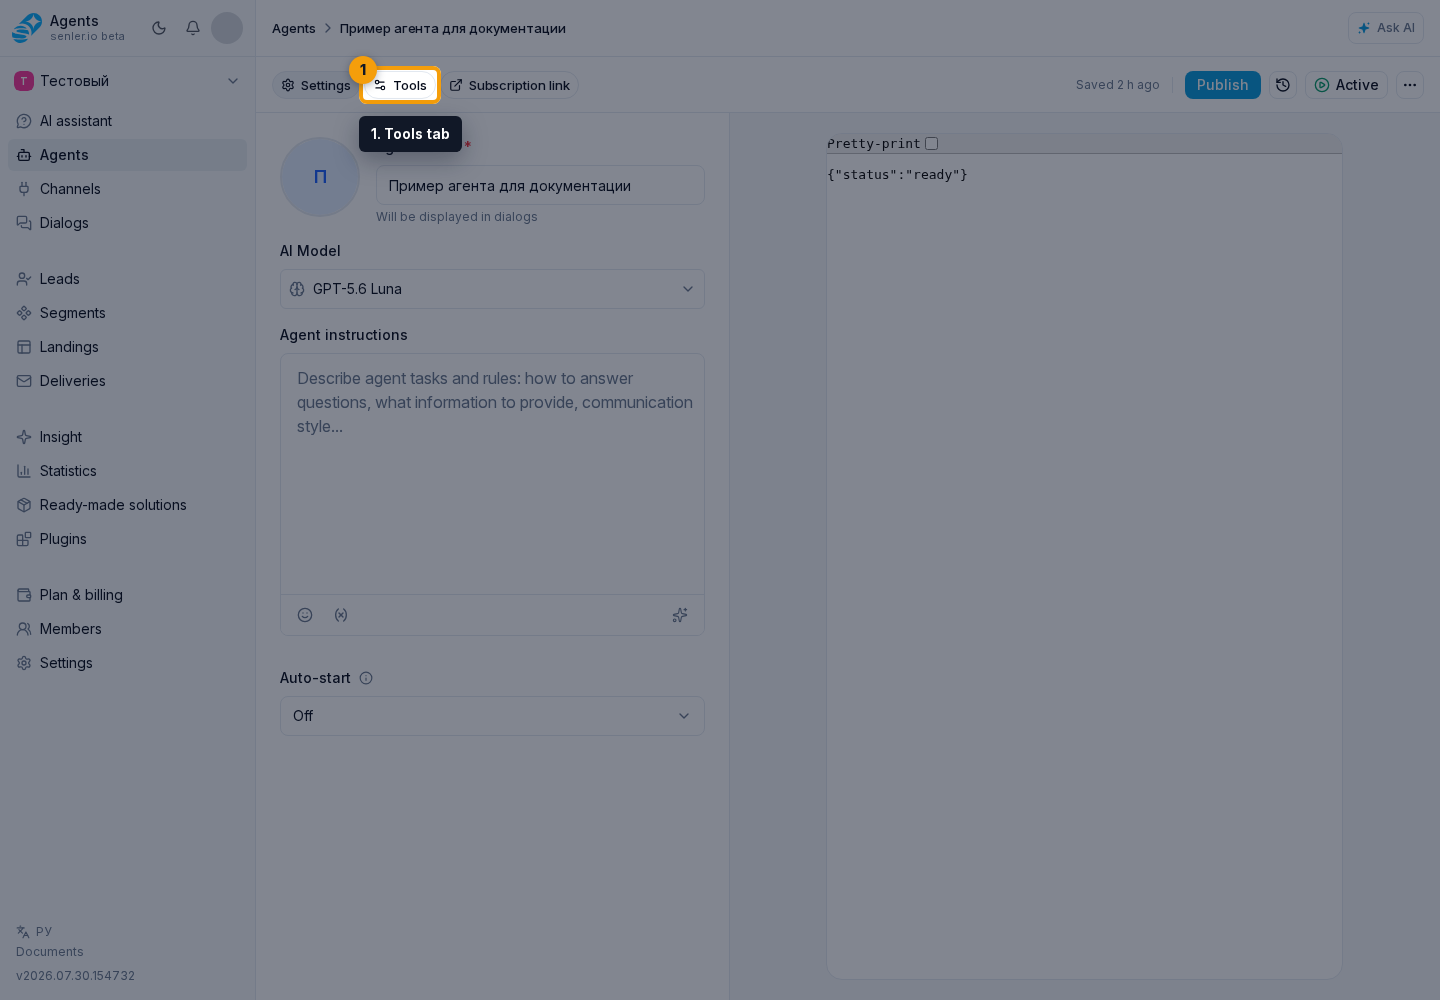Click the Ask AI button
The image size is (1440, 1000).
click(x=1386, y=28)
